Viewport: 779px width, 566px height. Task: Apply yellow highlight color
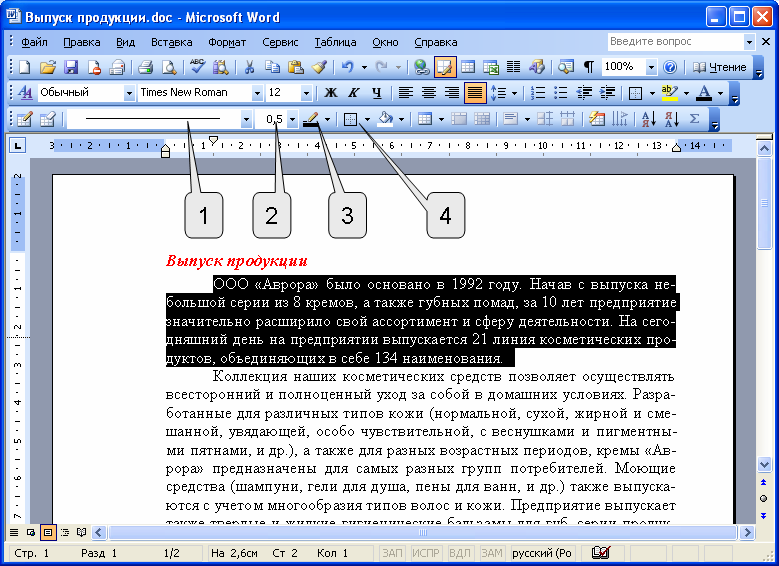pos(670,92)
